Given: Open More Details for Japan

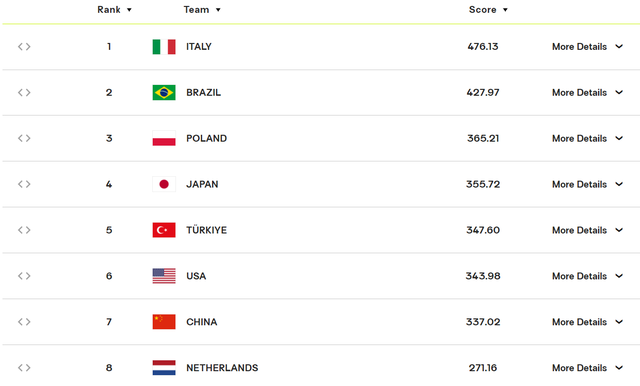Looking at the screenshot, I should point(587,184).
